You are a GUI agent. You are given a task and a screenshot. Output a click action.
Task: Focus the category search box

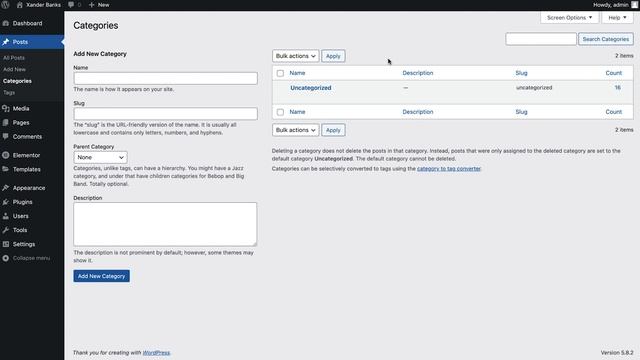click(541, 39)
